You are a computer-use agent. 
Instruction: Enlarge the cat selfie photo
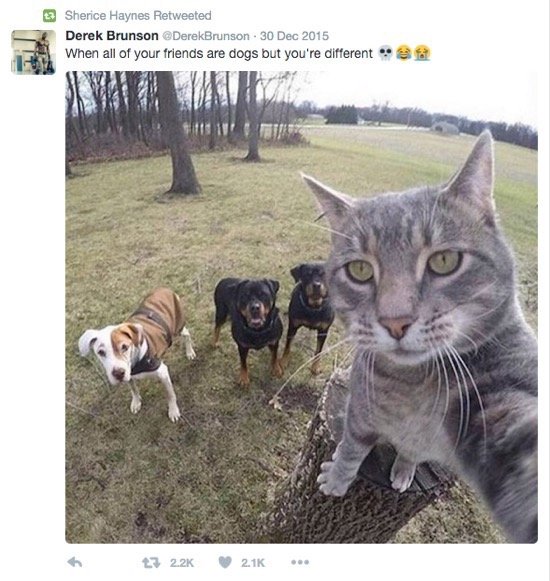[x=301, y=307]
